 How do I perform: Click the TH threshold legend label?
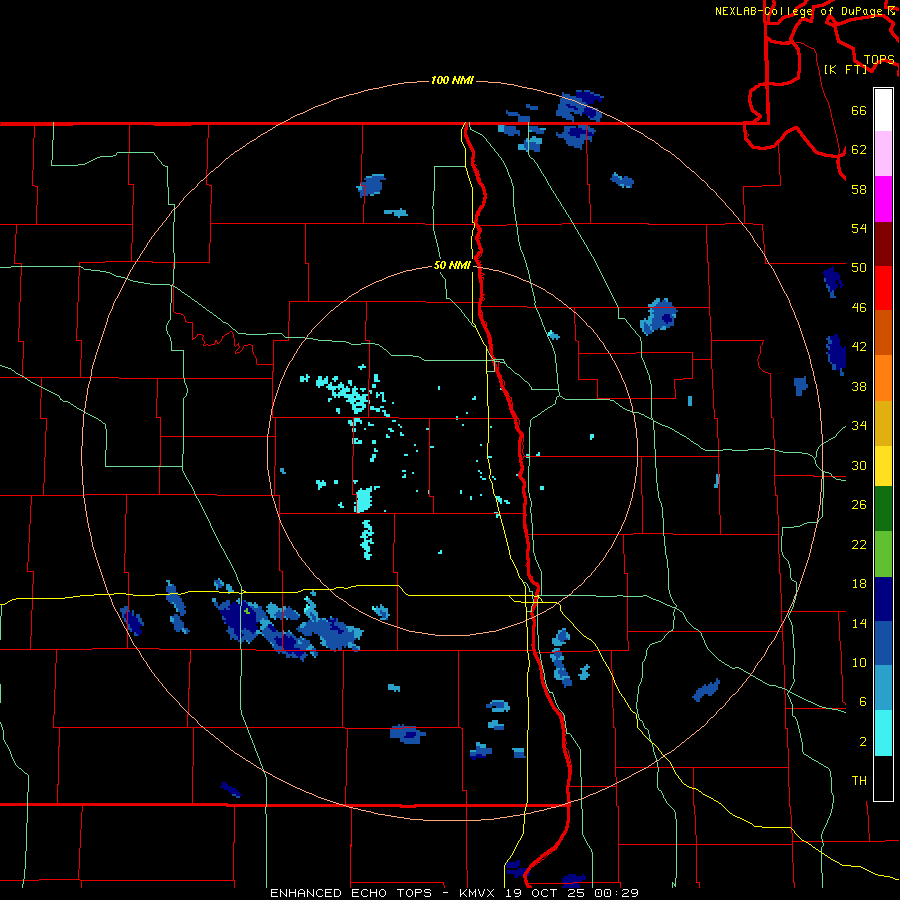859,781
